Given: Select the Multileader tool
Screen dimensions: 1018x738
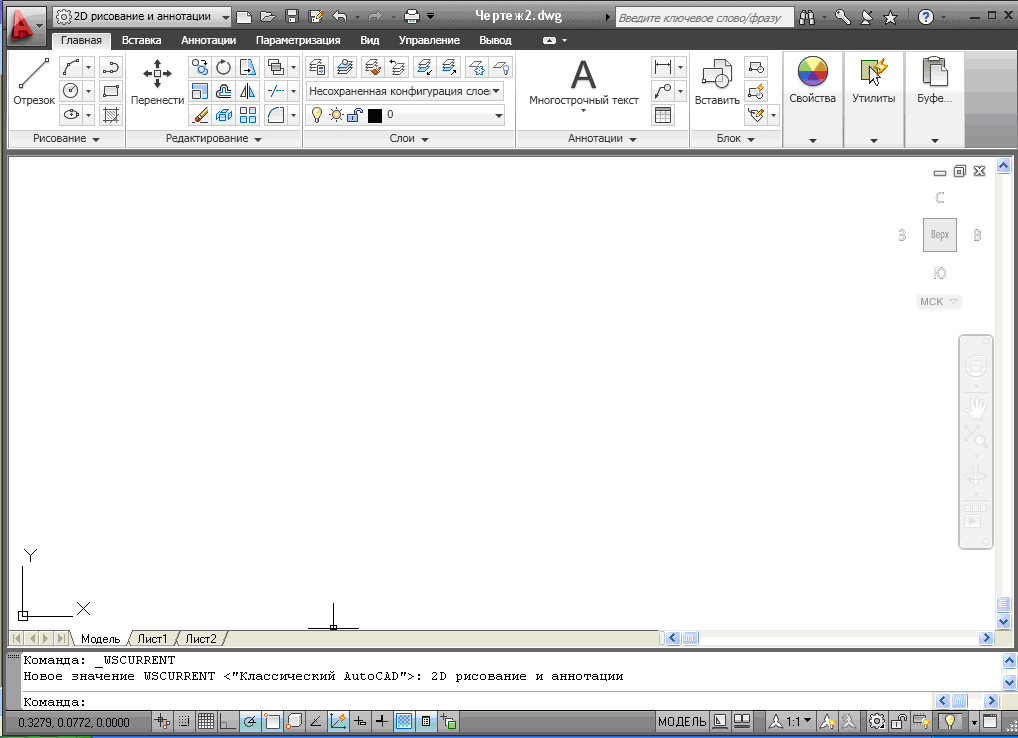Looking at the screenshot, I should (663, 91).
